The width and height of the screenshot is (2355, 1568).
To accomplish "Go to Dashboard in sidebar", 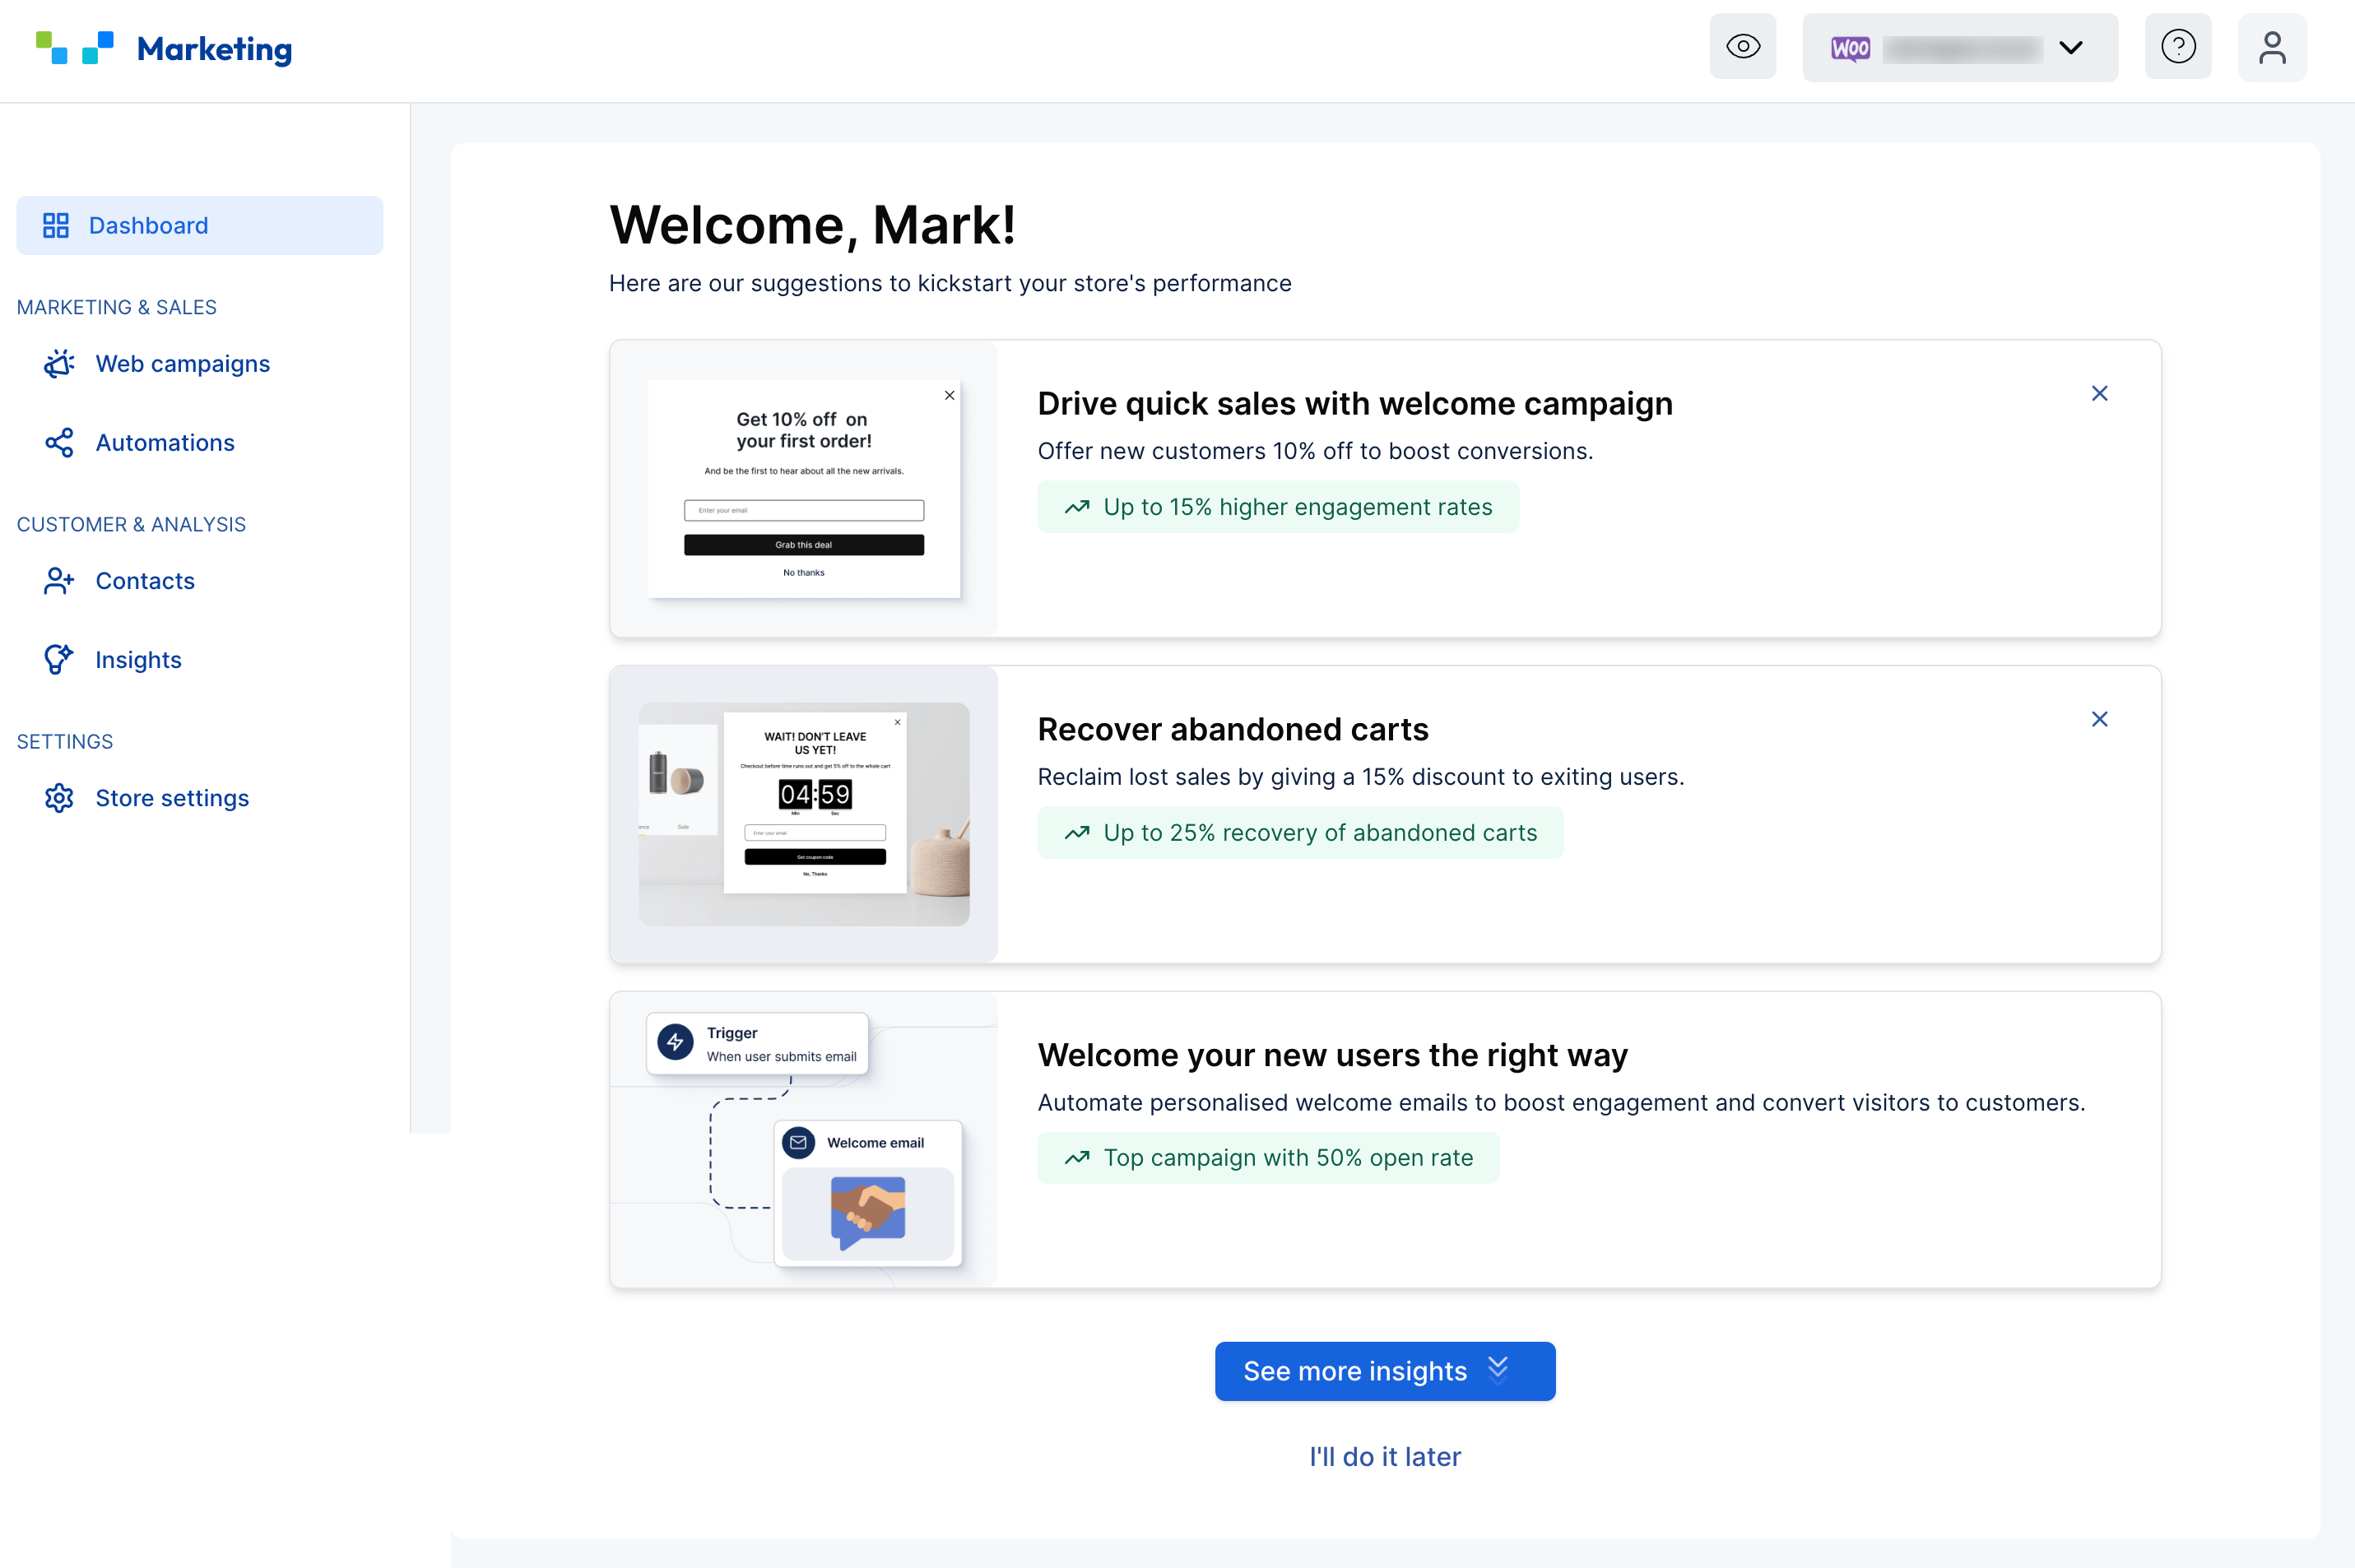I will pyautogui.click(x=199, y=225).
